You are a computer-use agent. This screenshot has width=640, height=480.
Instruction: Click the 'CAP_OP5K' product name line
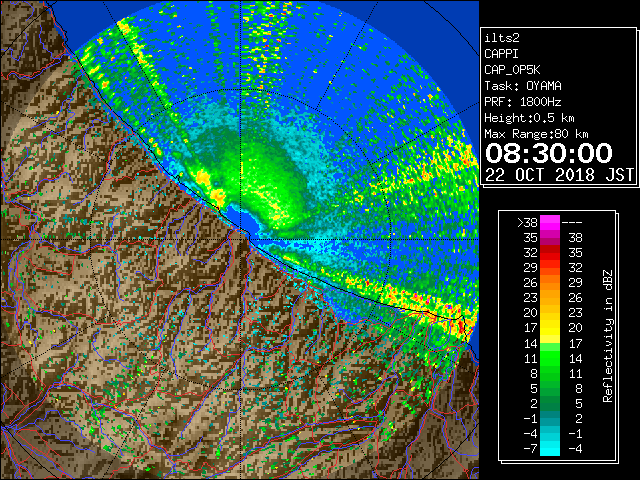(x=512, y=70)
